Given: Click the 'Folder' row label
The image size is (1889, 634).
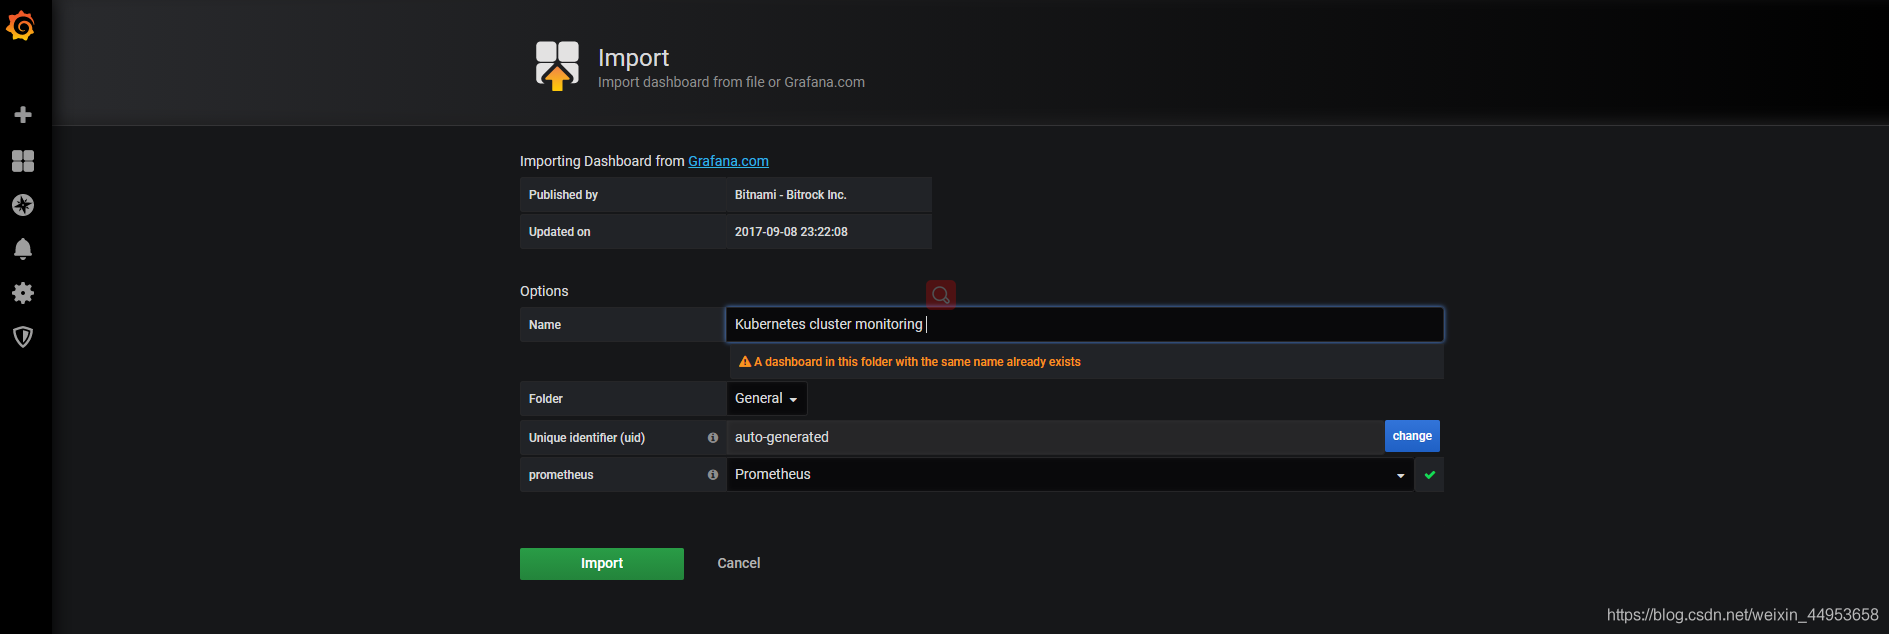Looking at the screenshot, I should 546,399.
